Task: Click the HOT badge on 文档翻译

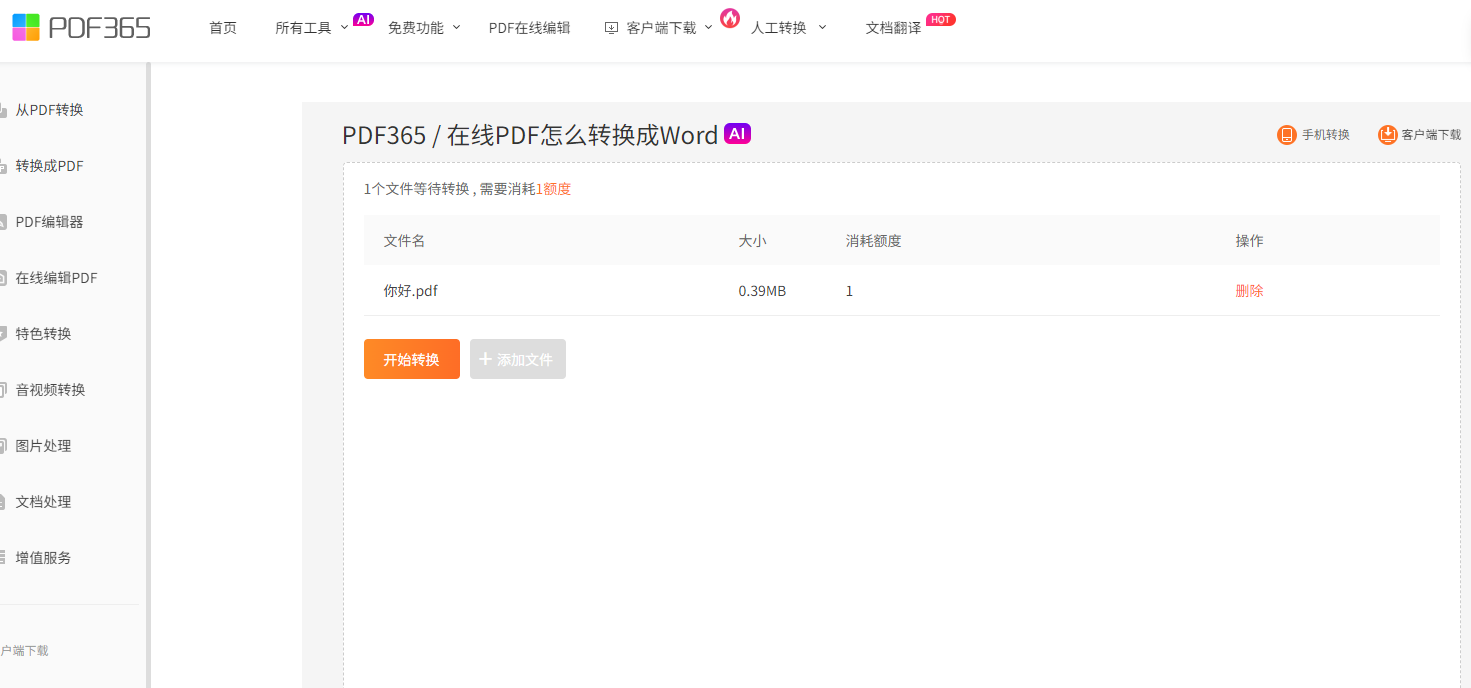Action: (x=940, y=19)
